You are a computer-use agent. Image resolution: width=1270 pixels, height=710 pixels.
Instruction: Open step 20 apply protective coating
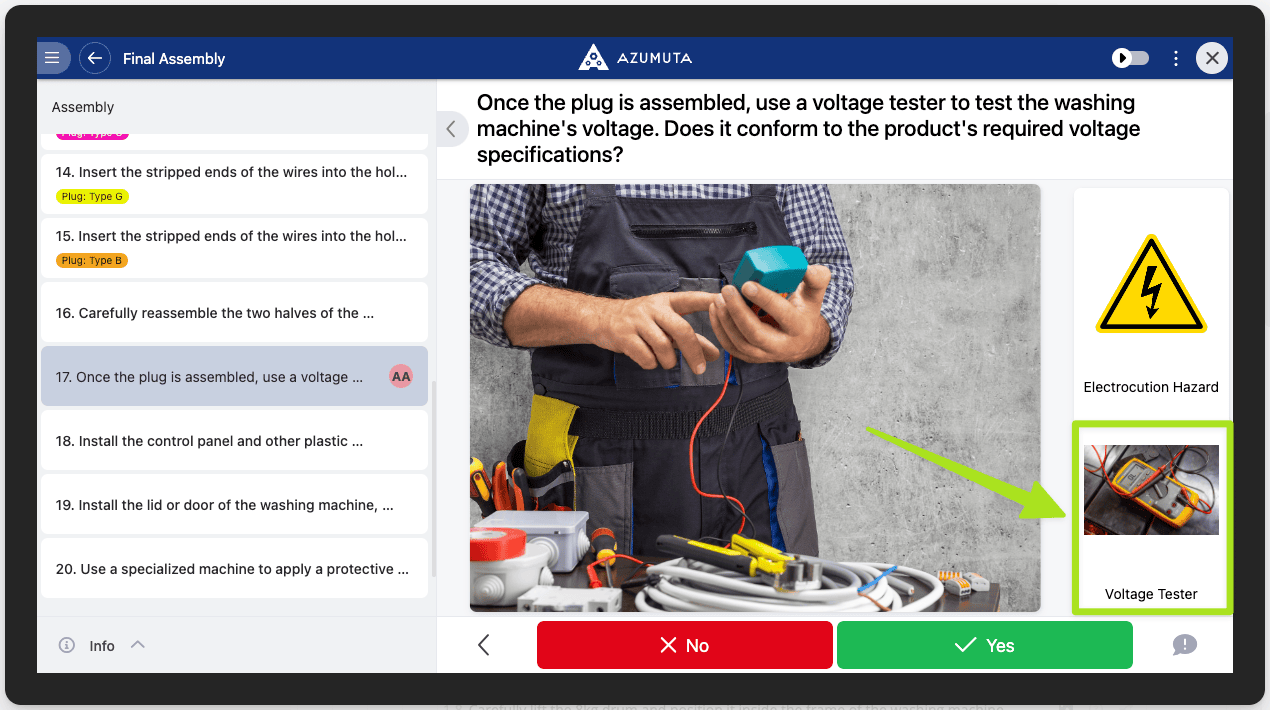click(x=232, y=569)
